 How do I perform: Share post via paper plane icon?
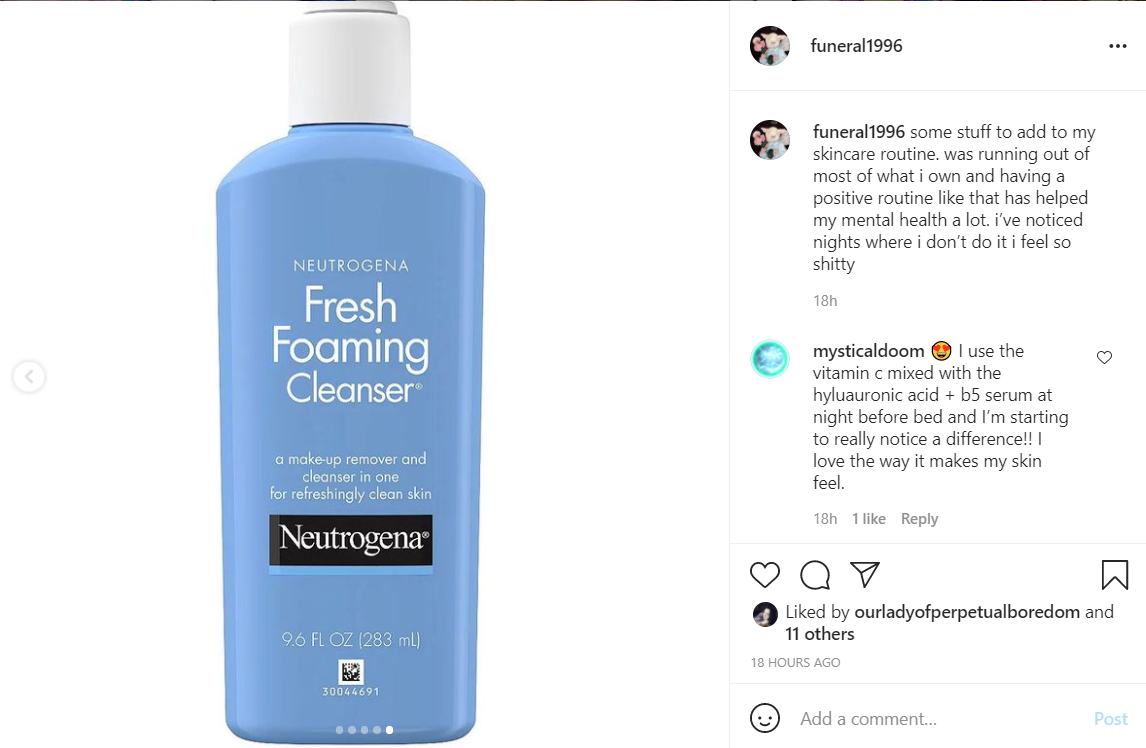click(x=865, y=575)
